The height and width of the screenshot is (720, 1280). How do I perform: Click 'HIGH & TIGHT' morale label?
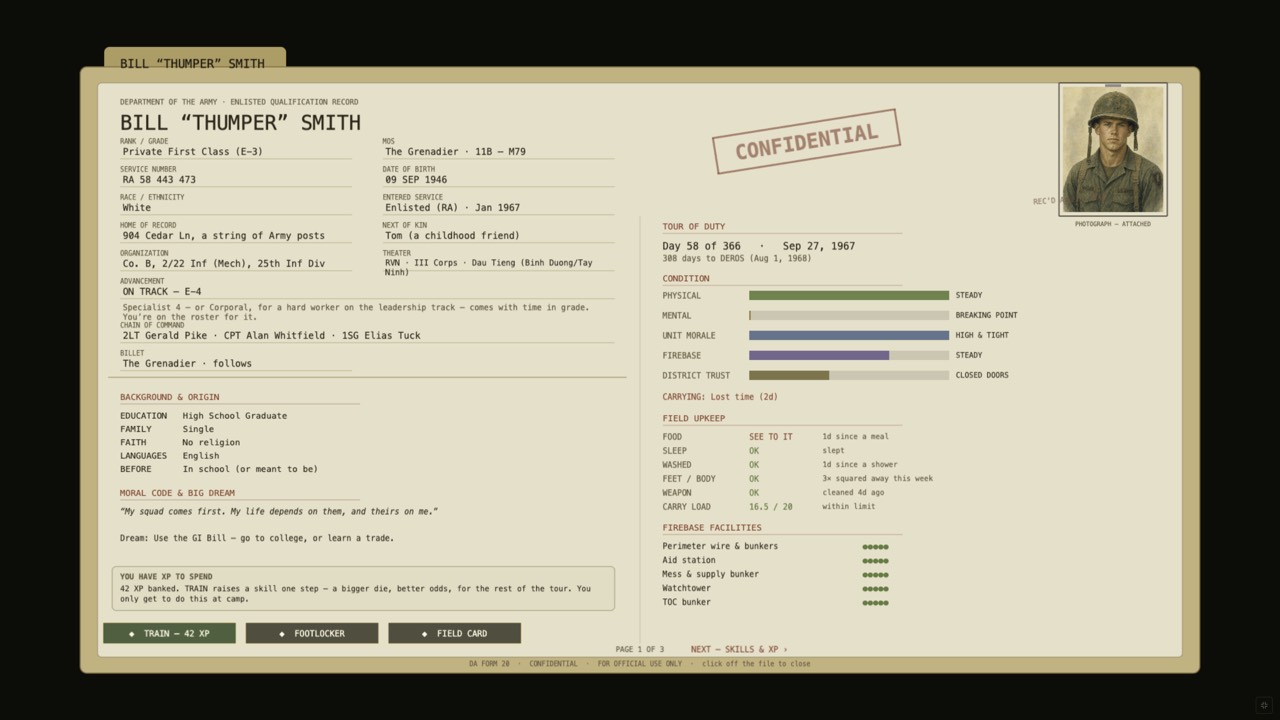click(982, 335)
